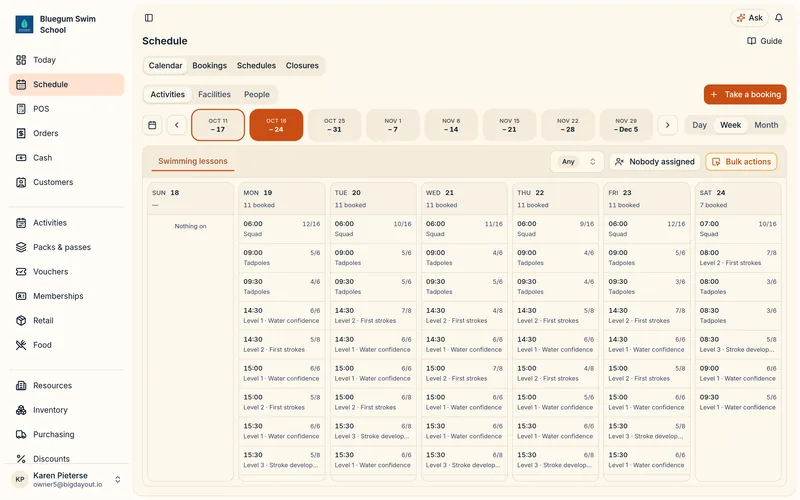Click the Vouchers icon

21,272
